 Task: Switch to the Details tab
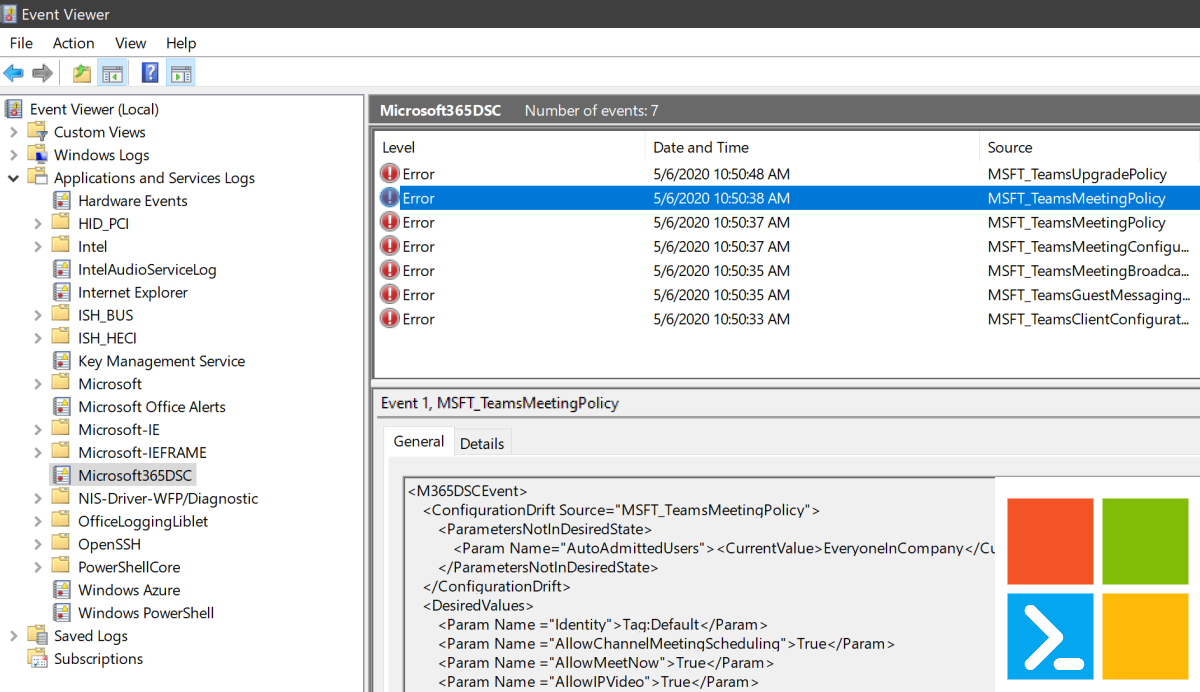click(x=482, y=443)
